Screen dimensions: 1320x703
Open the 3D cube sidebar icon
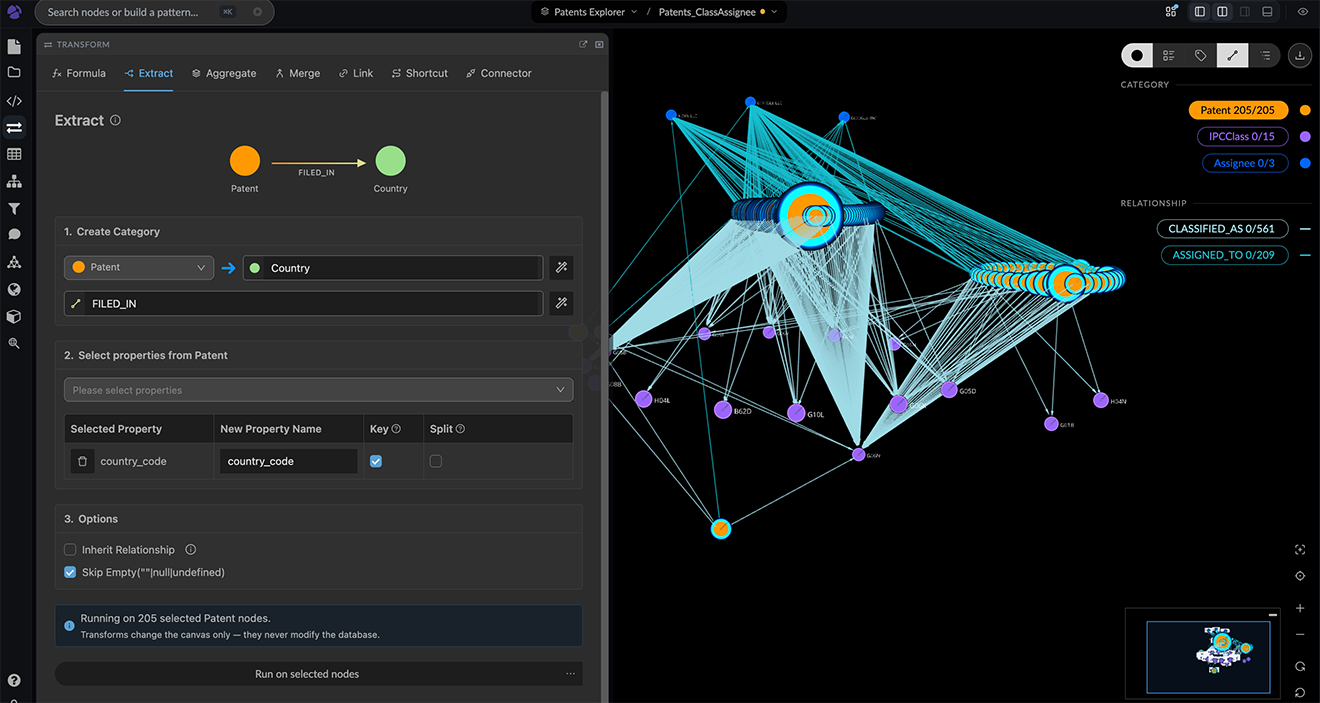click(x=14, y=316)
